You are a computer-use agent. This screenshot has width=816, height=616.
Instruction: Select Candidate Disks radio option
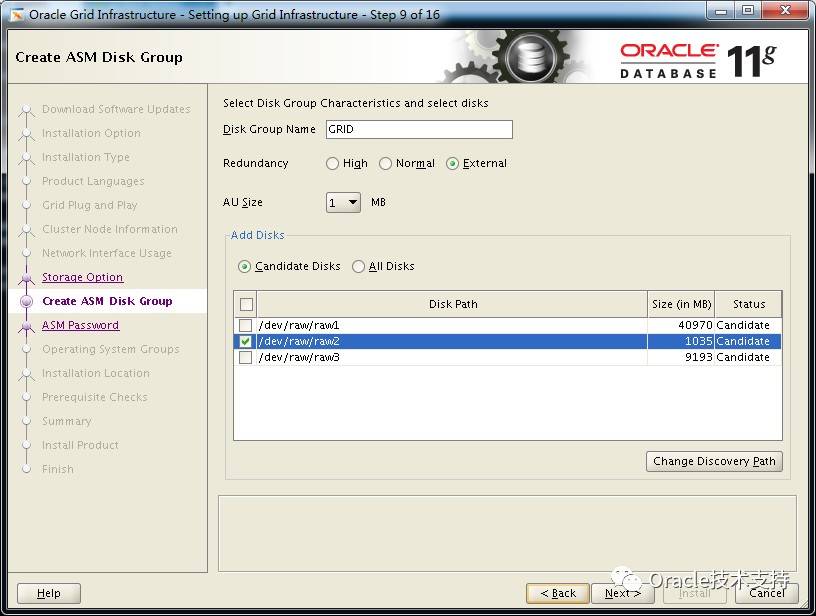coord(244,267)
